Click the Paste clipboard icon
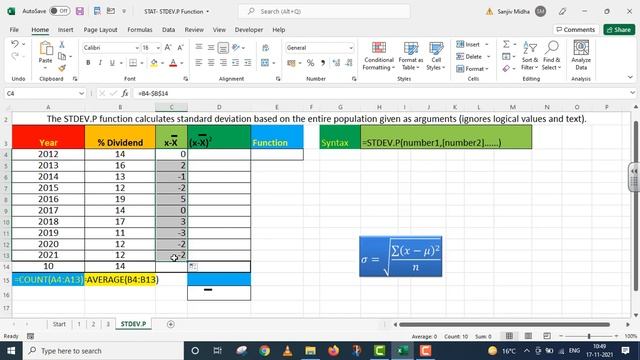640x360 pixels. (46, 49)
